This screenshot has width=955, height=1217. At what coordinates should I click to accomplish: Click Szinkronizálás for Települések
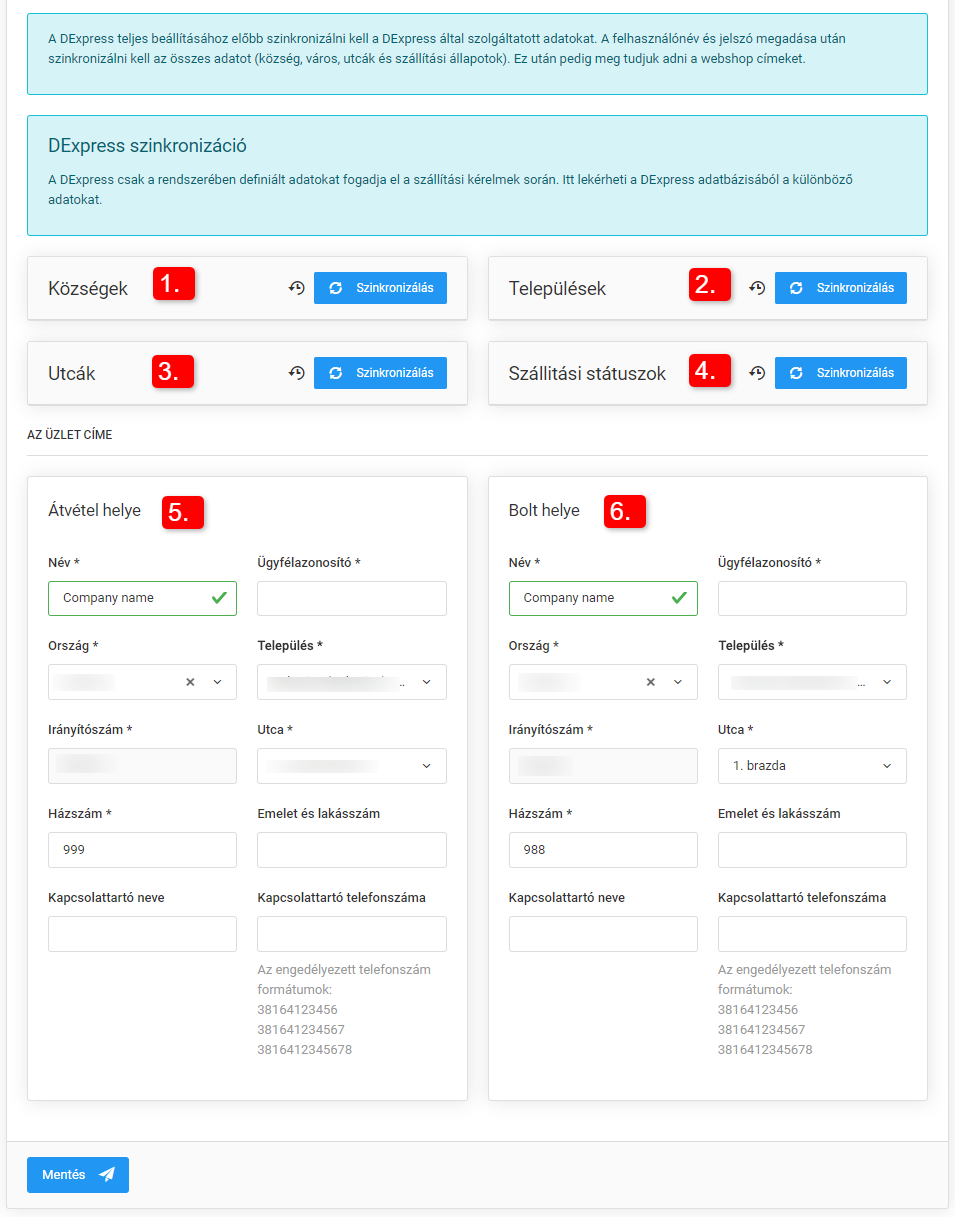pyautogui.click(x=840, y=287)
